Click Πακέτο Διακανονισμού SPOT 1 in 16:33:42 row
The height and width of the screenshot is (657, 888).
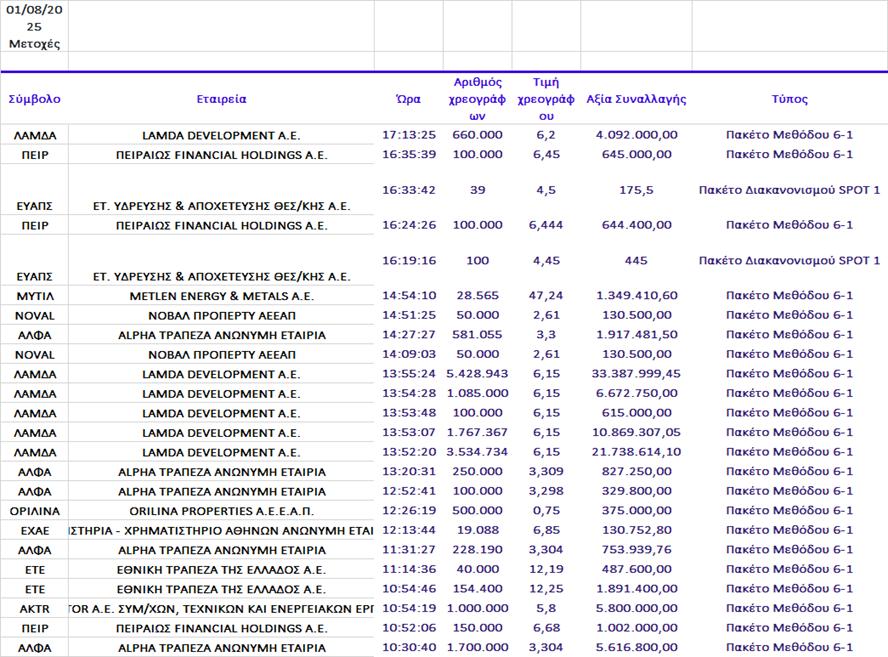pos(789,189)
